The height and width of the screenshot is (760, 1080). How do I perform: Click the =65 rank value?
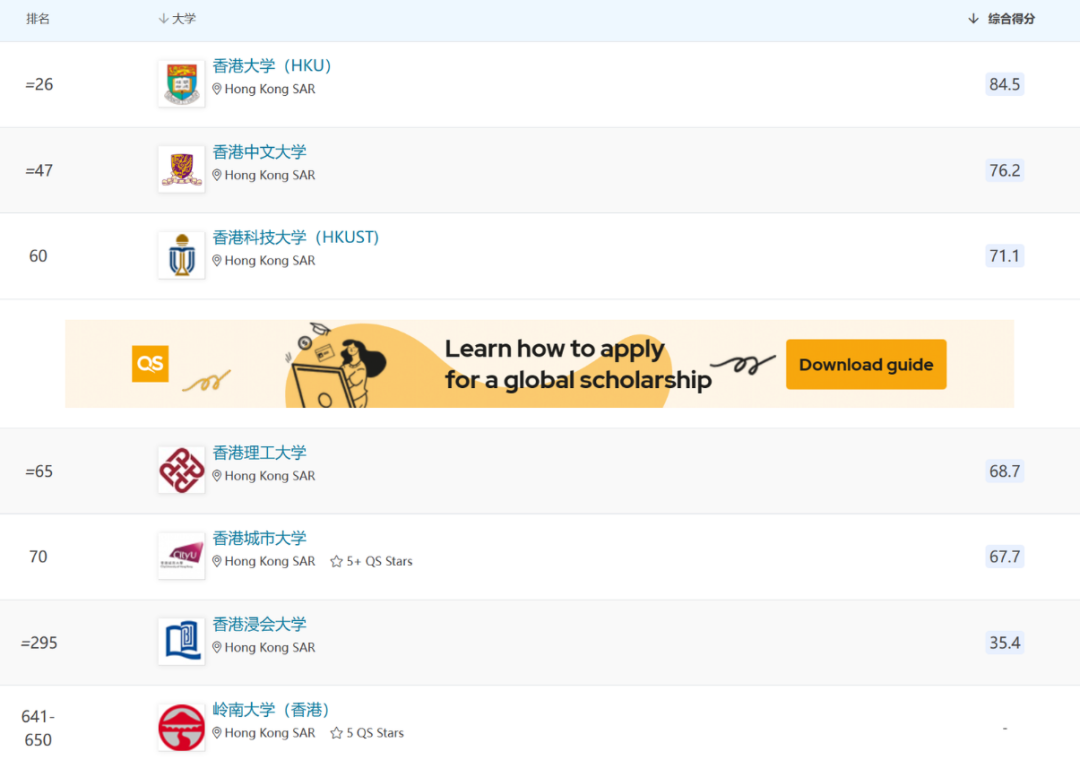point(39,471)
